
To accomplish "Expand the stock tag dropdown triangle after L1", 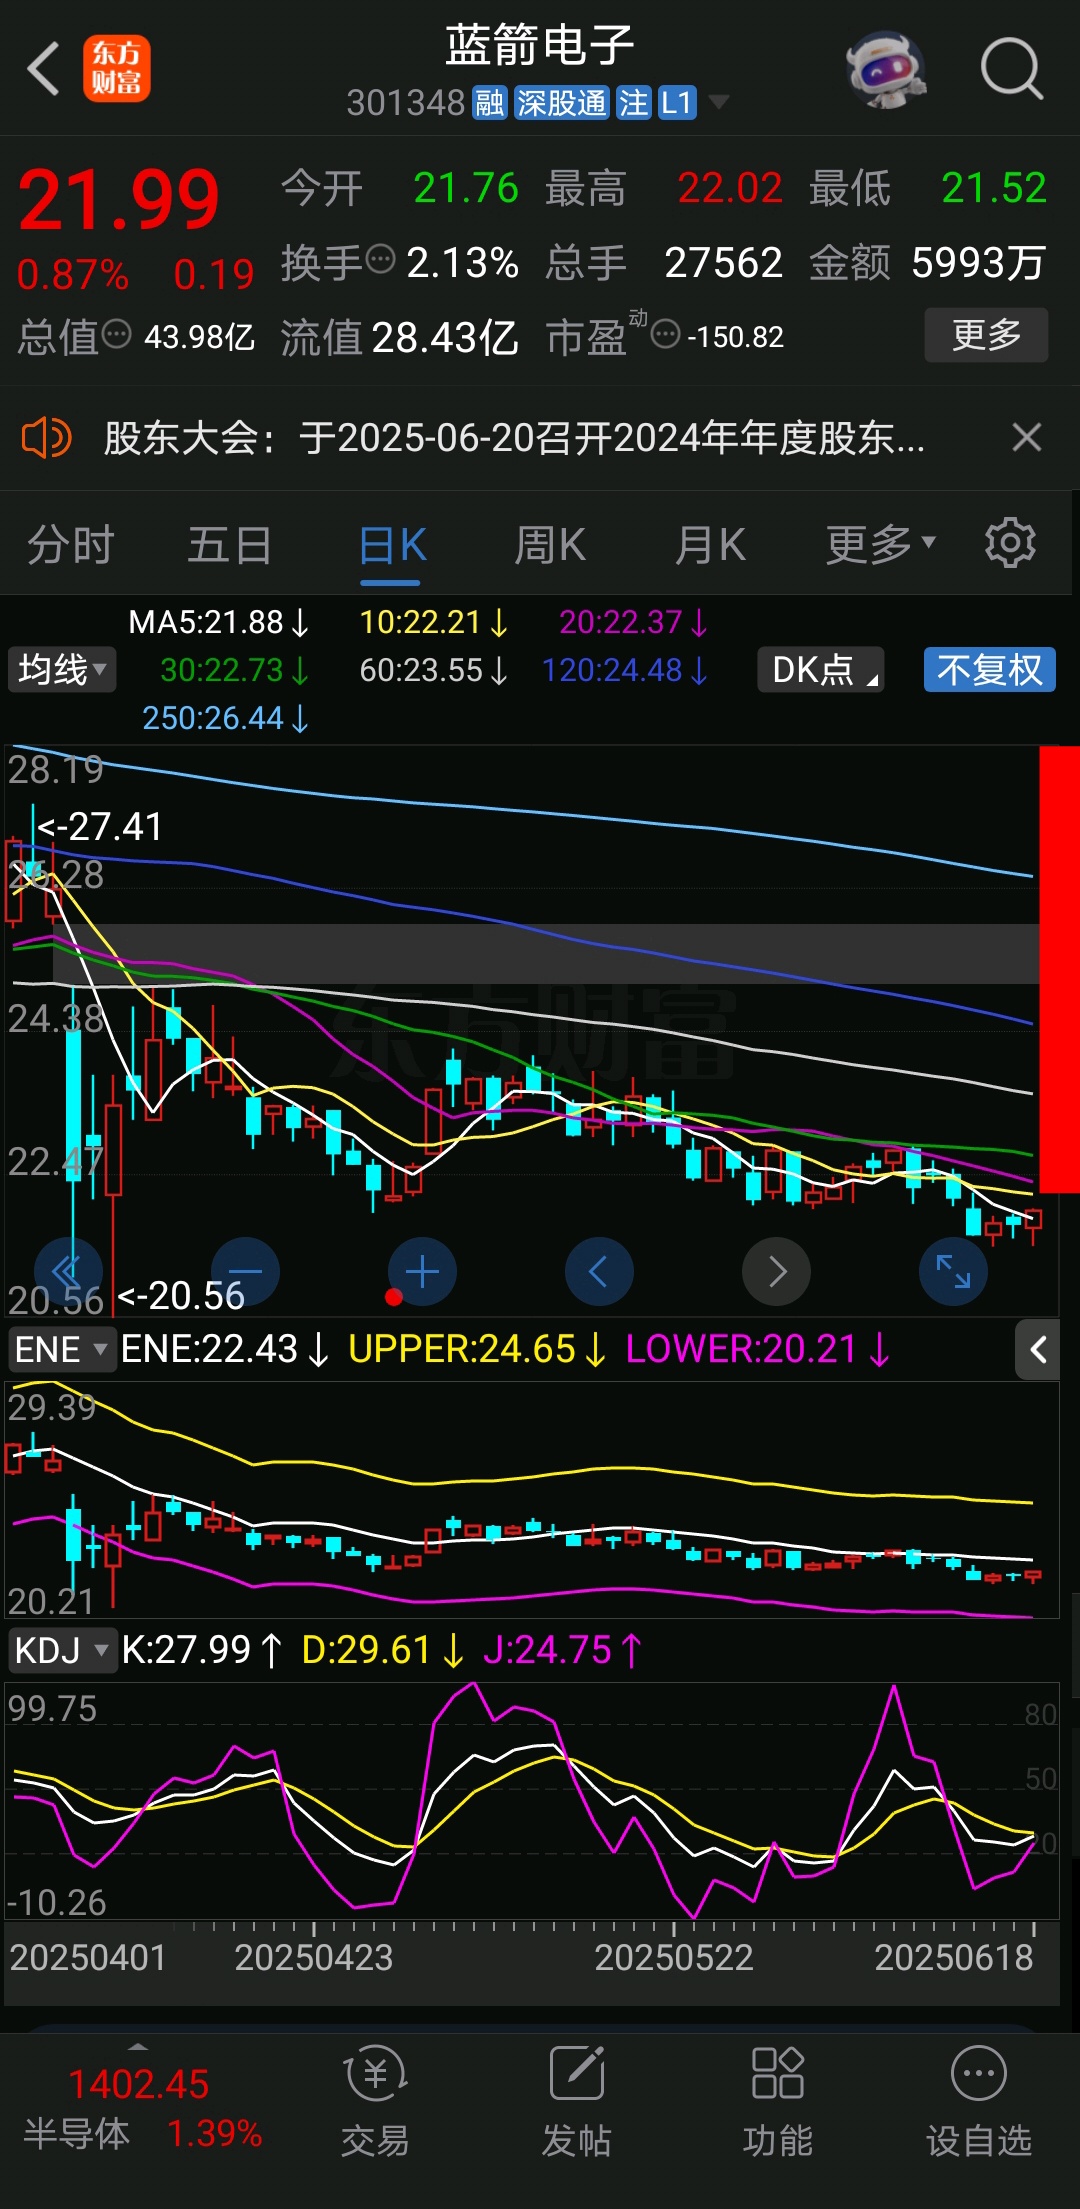I will (x=718, y=102).
